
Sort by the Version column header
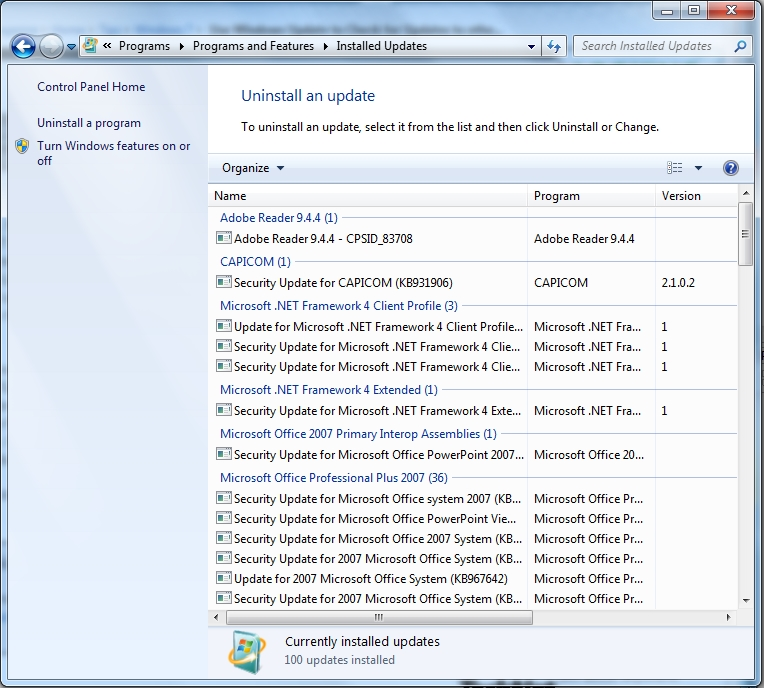tap(697, 196)
